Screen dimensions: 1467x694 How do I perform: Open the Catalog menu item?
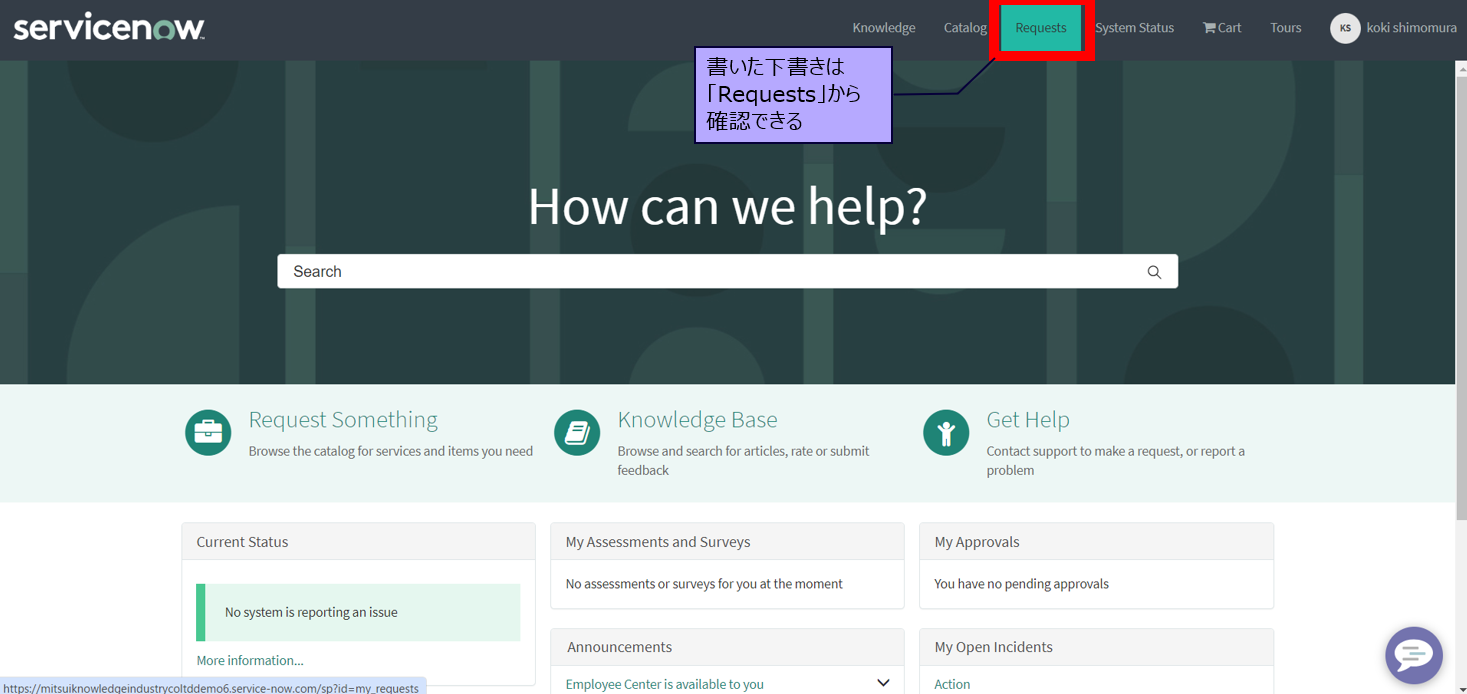965,28
